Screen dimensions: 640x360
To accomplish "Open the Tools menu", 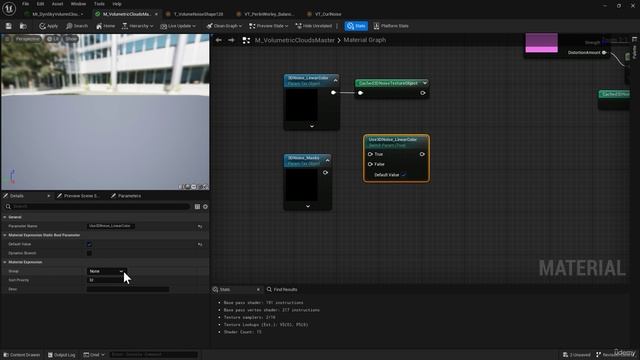I will point(99,4).
